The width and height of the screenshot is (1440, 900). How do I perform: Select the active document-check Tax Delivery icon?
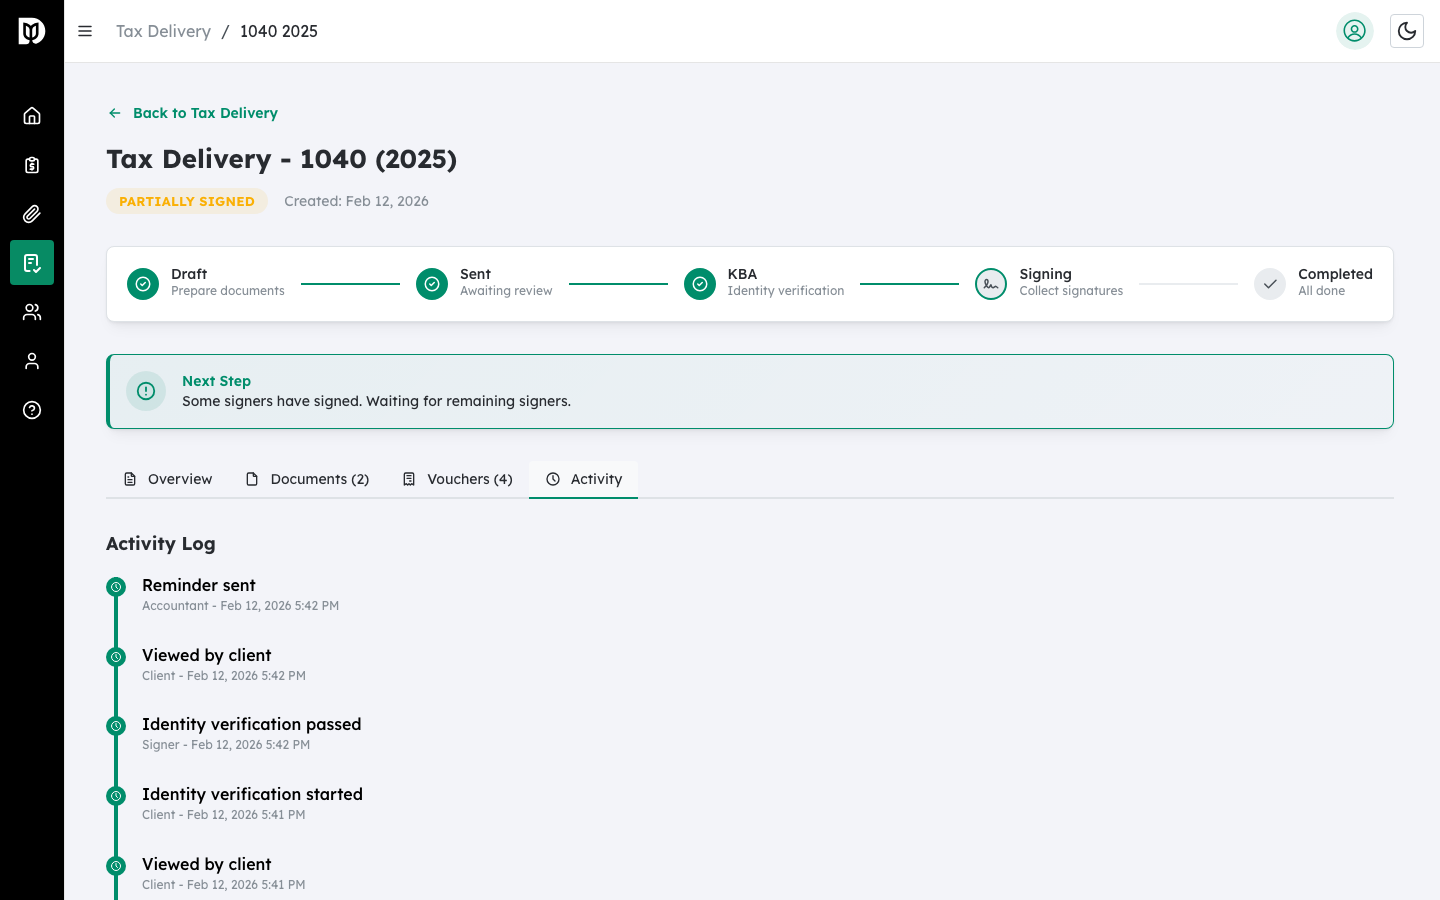tap(31, 262)
